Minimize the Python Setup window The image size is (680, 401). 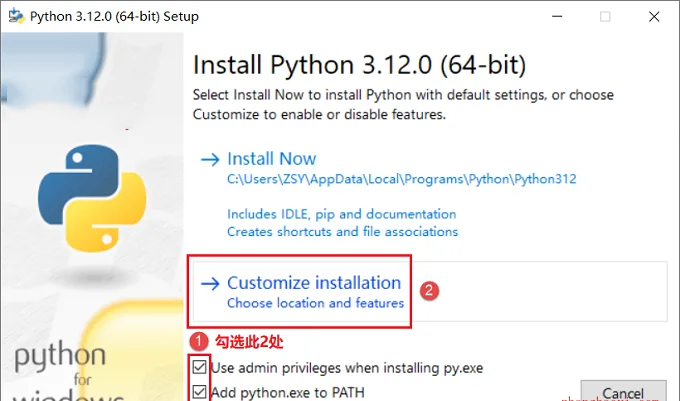(557, 16)
